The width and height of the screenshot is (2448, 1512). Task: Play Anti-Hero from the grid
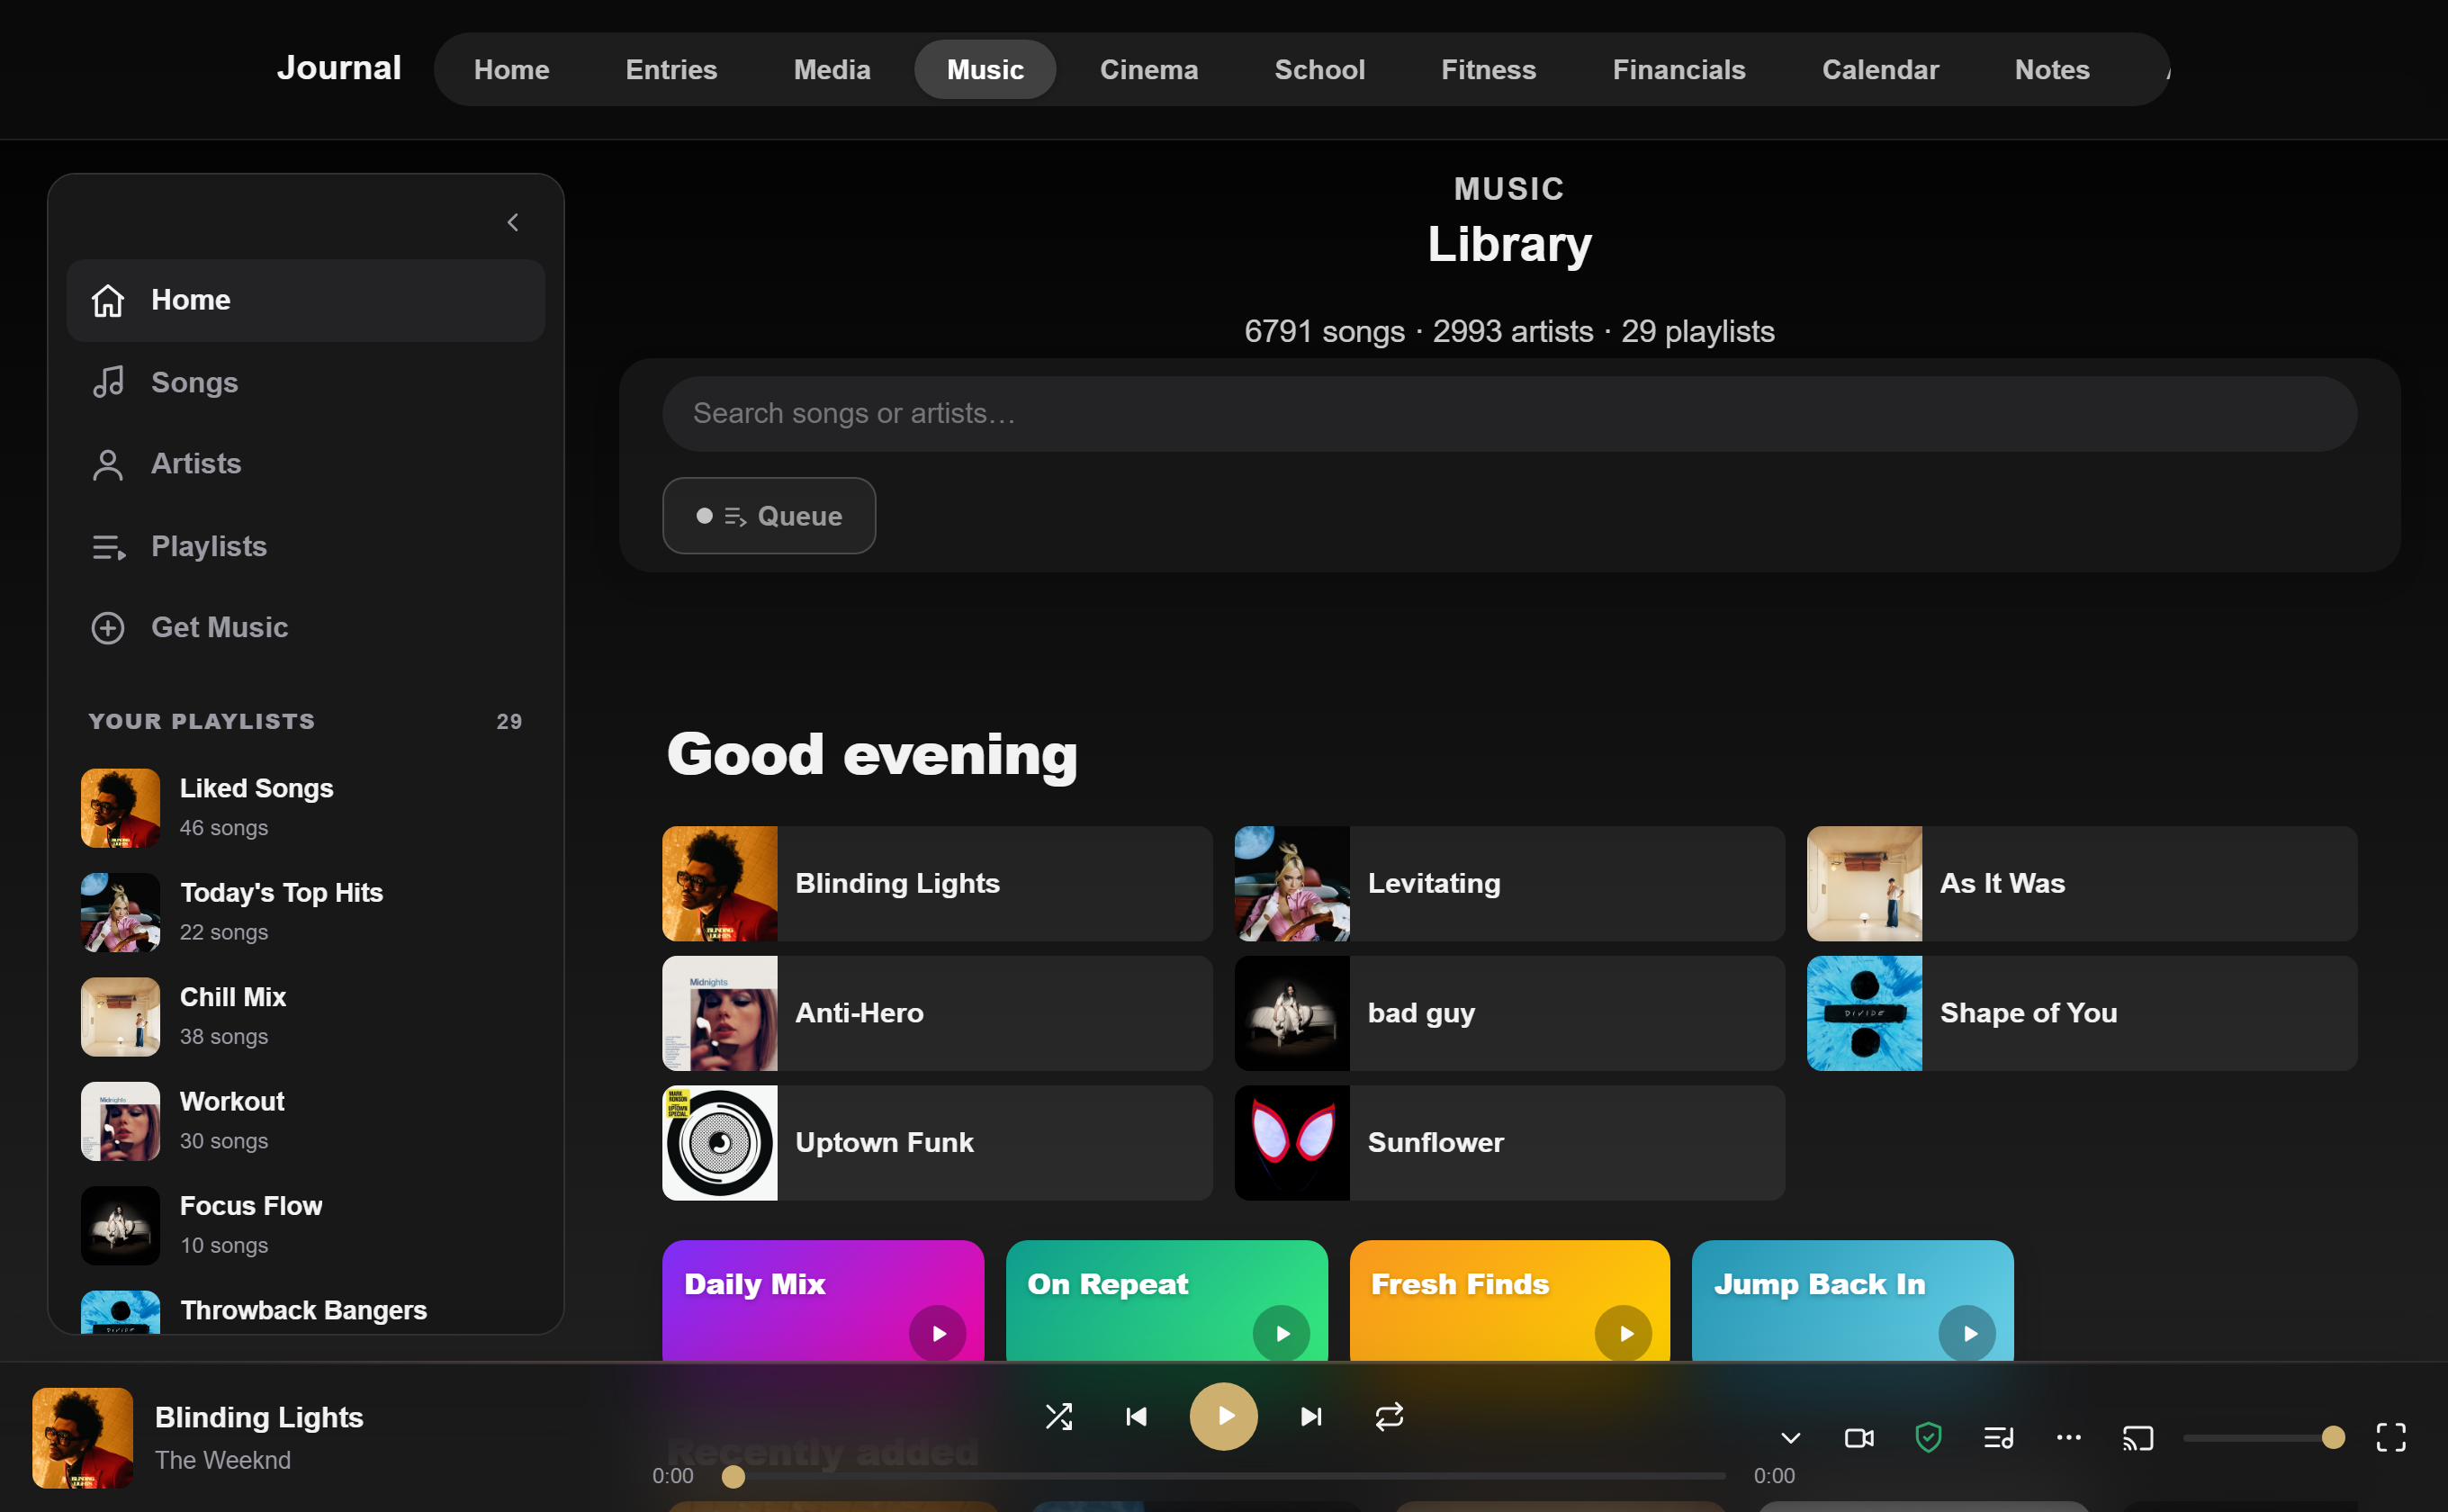pos(937,1013)
